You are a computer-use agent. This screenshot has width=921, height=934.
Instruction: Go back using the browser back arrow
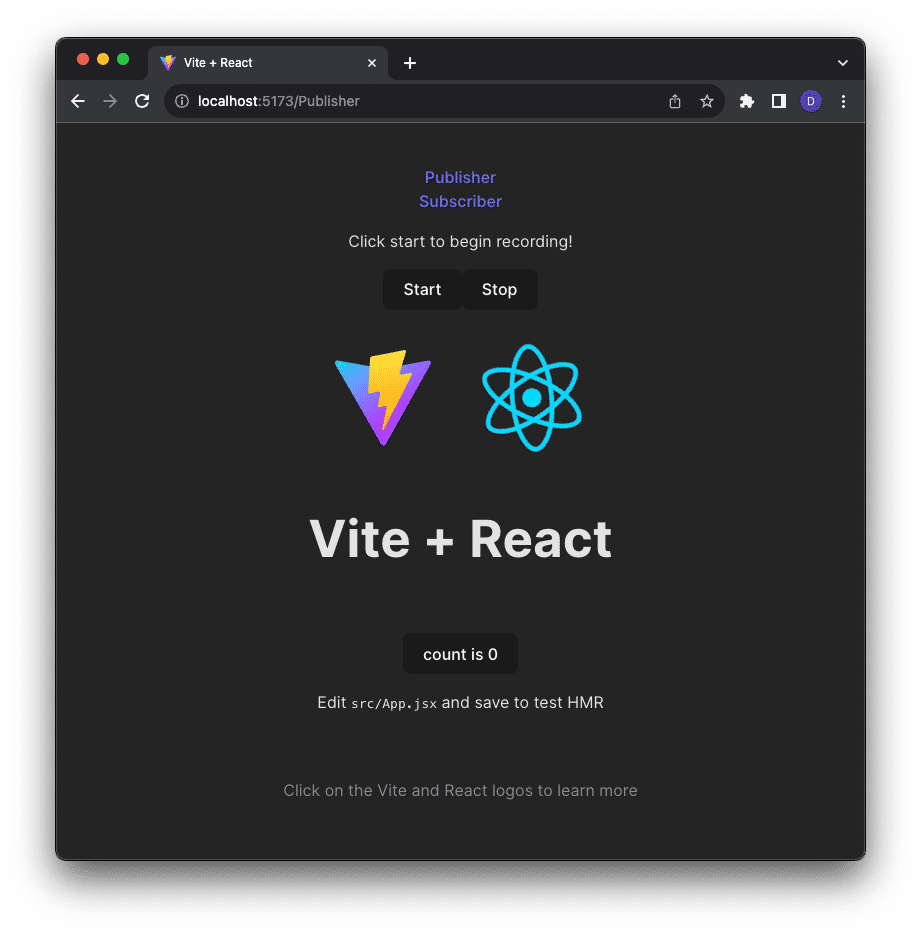pyautogui.click(x=78, y=101)
